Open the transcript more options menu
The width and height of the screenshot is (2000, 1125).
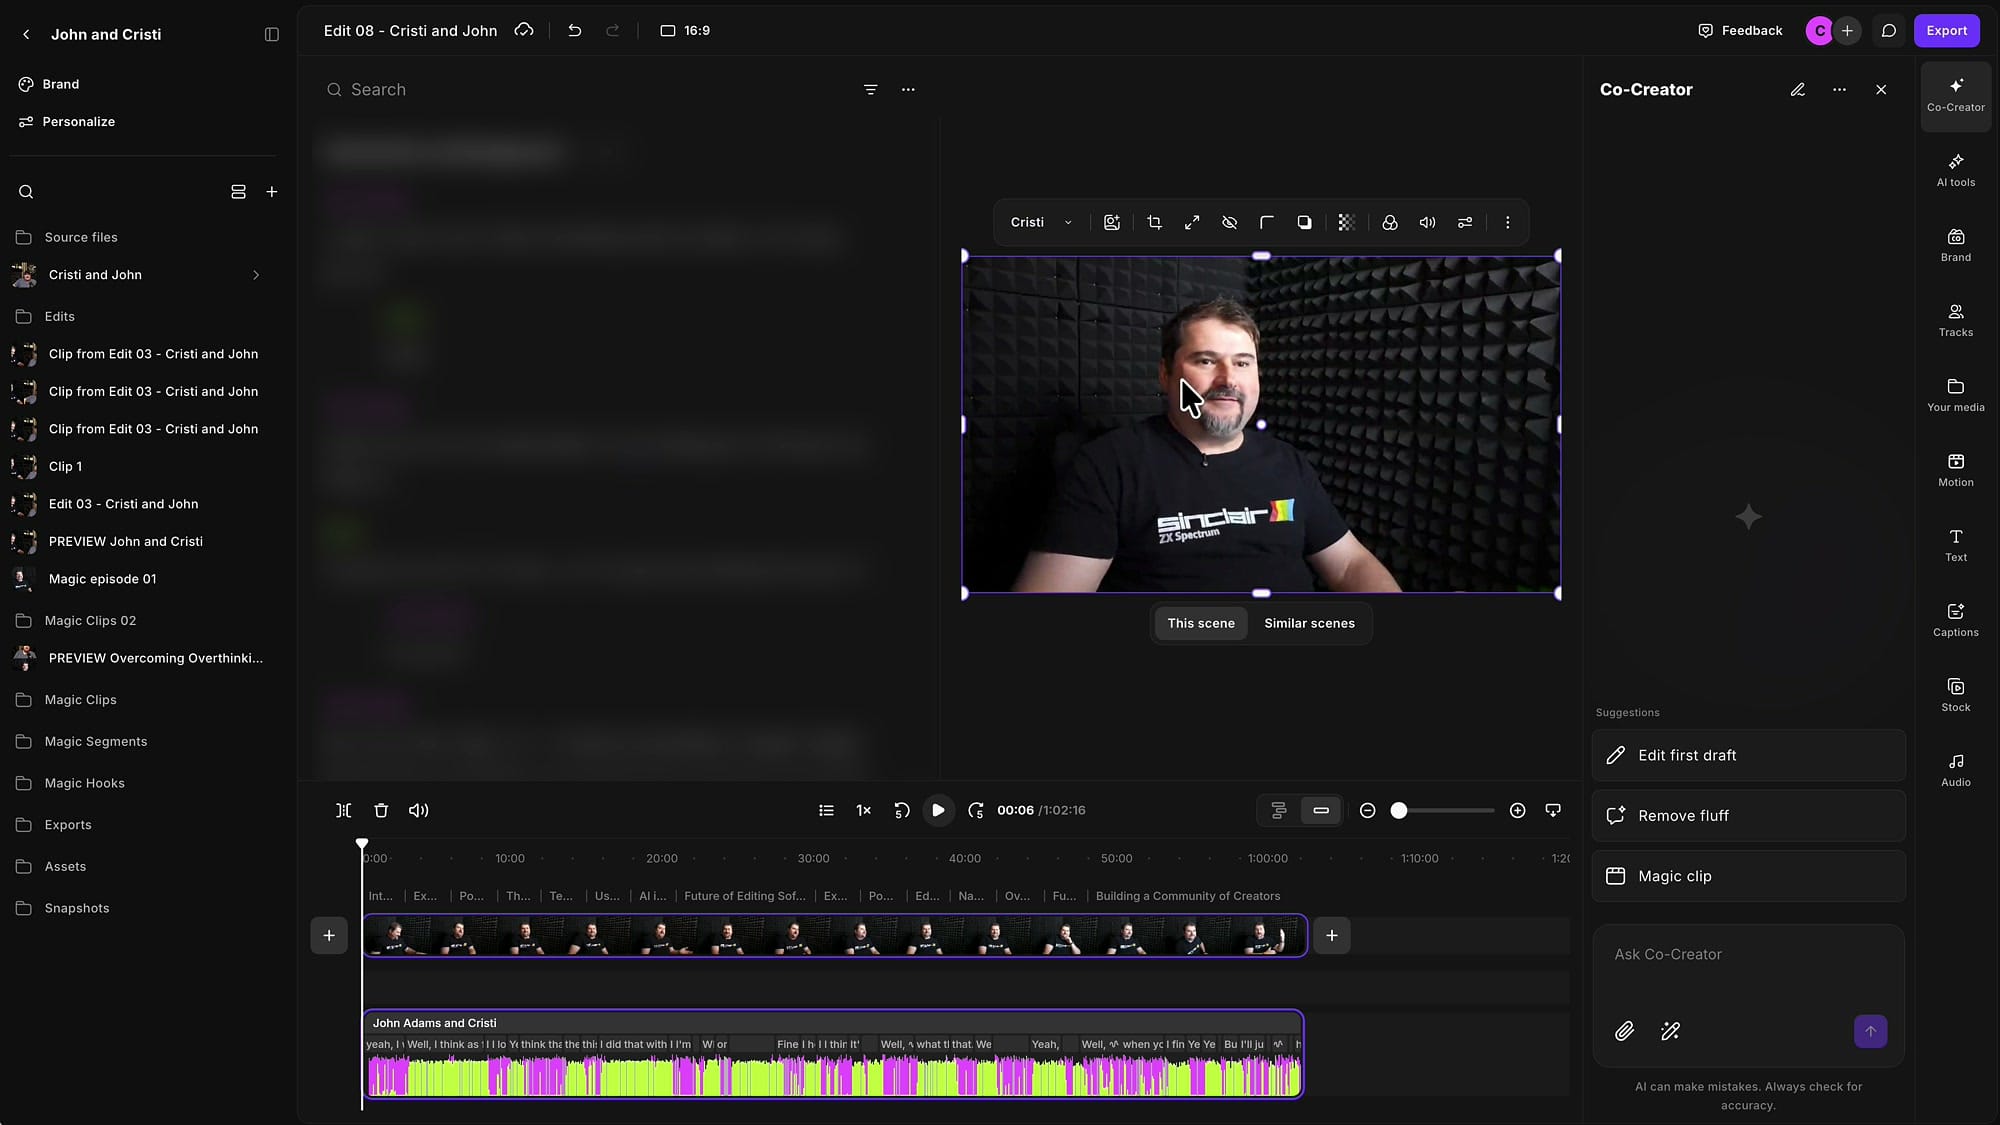pos(908,90)
